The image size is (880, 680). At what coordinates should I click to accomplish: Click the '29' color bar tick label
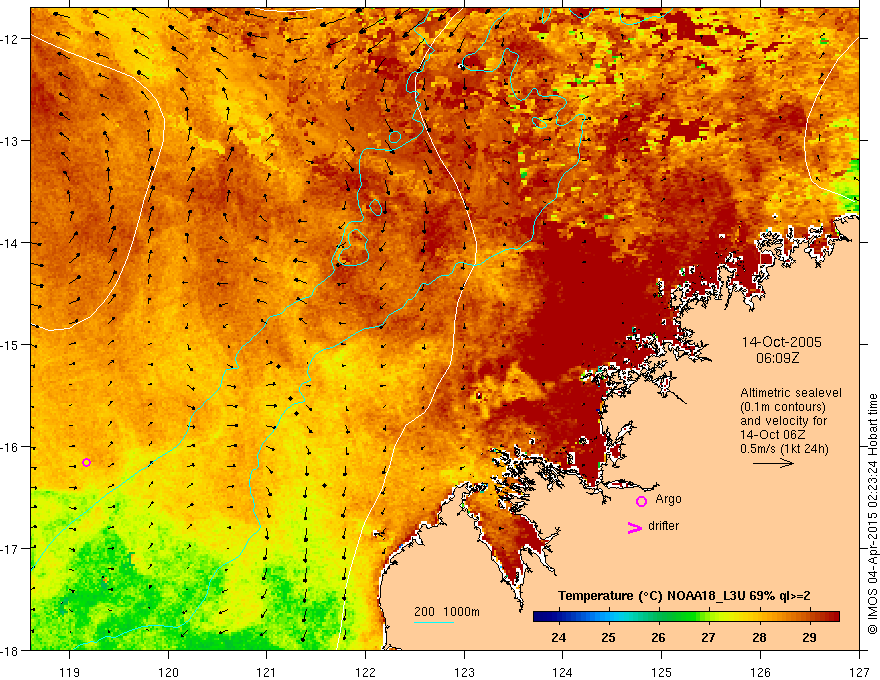[809, 637]
